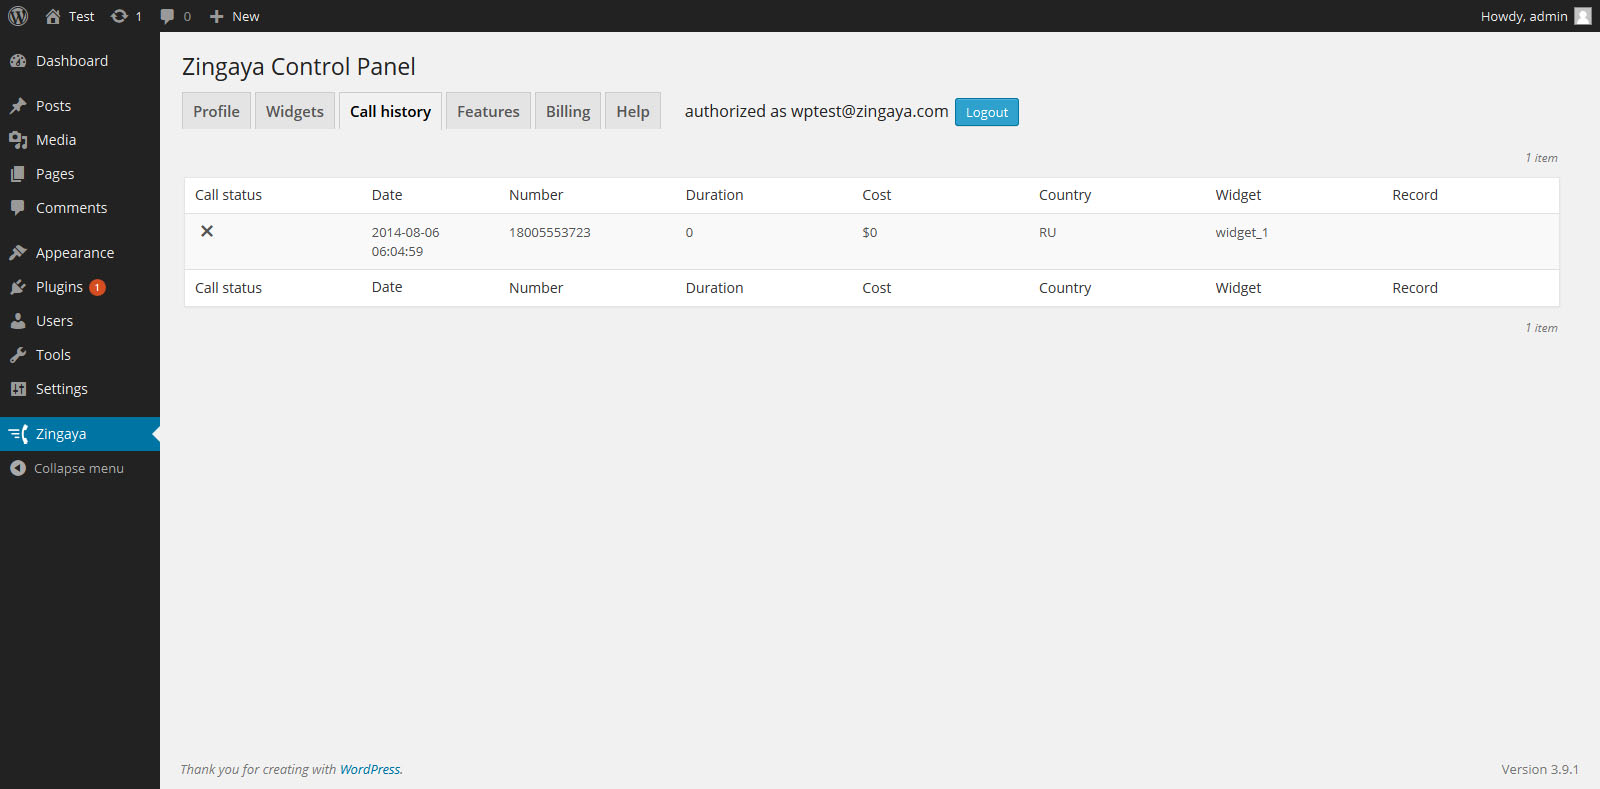Follow the WordPress footer link
This screenshot has height=789, width=1600.
point(370,769)
